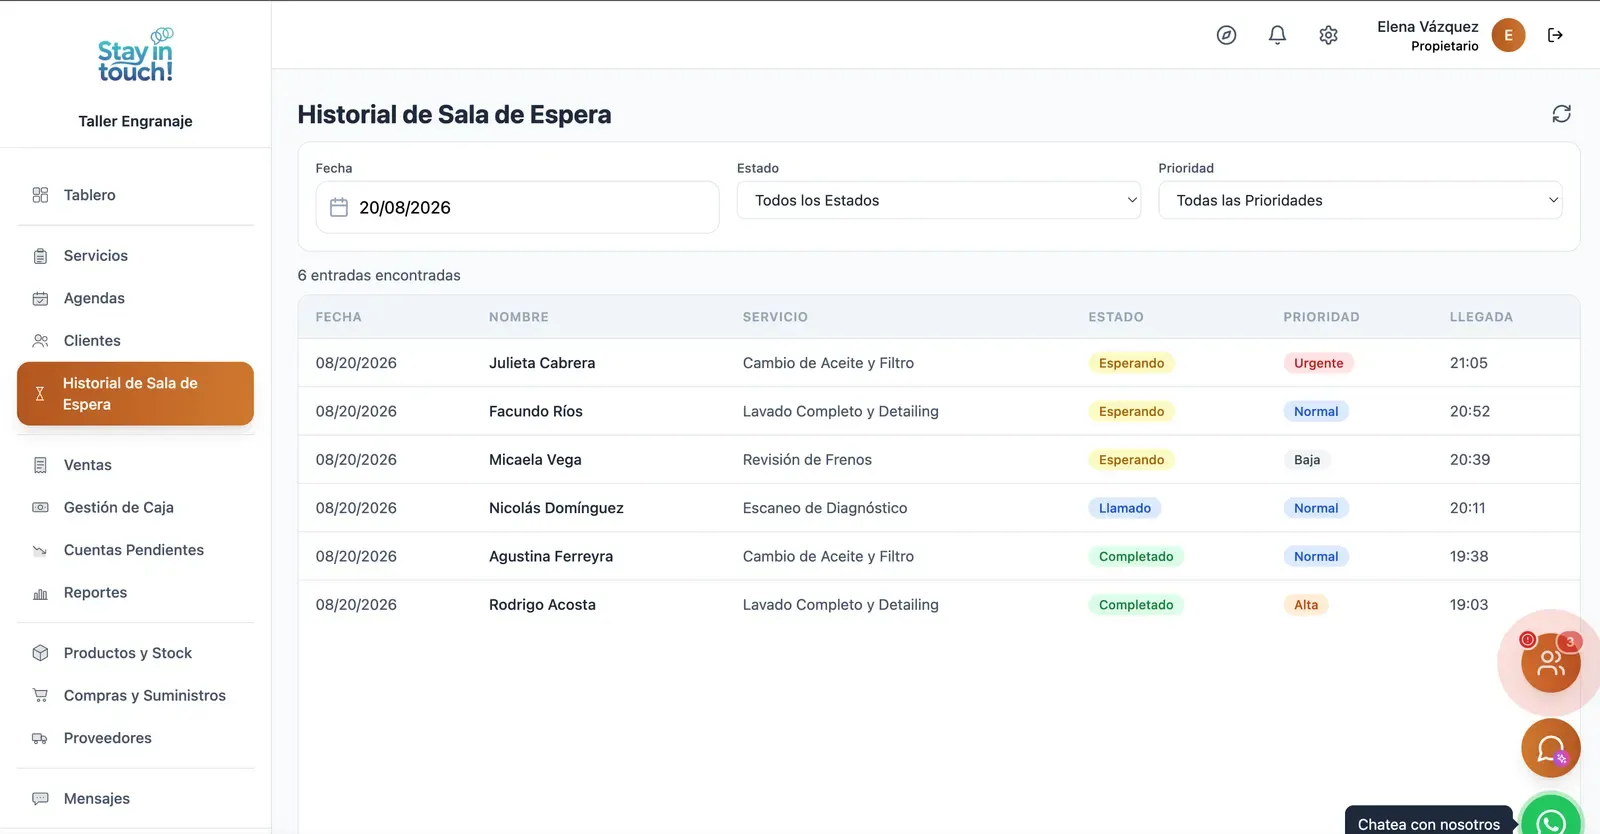Click the LLEGADA column header
The height and width of the screenshot is (834, 1600).
[x=1481, y=317]
